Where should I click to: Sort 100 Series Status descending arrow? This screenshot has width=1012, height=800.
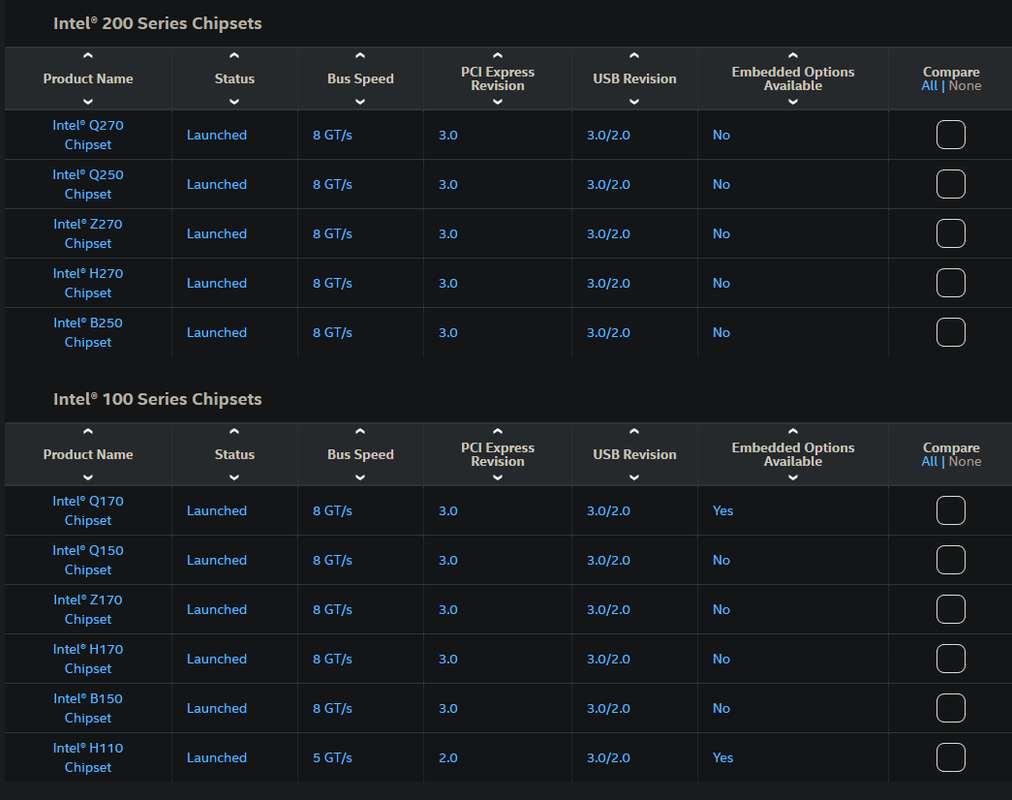234,477
